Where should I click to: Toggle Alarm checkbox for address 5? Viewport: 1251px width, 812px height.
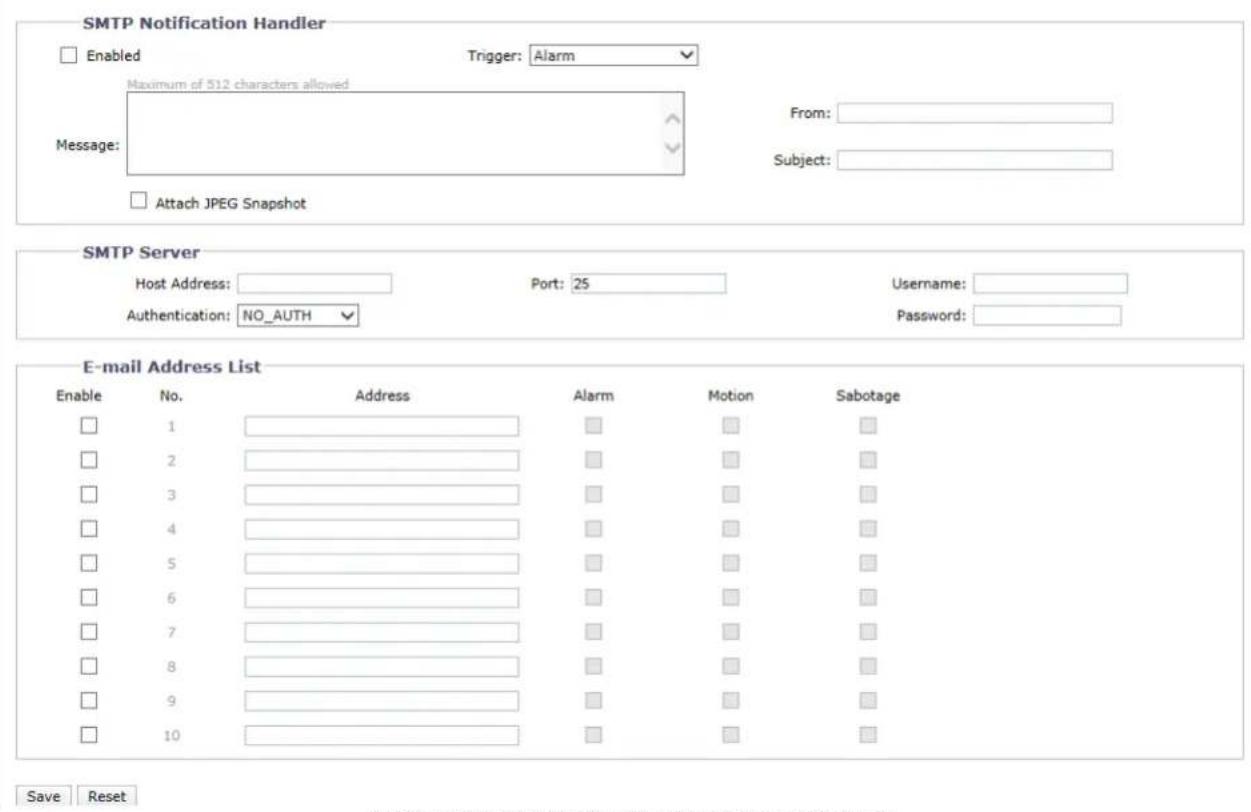pyautogui.click(x=593, y=563)
